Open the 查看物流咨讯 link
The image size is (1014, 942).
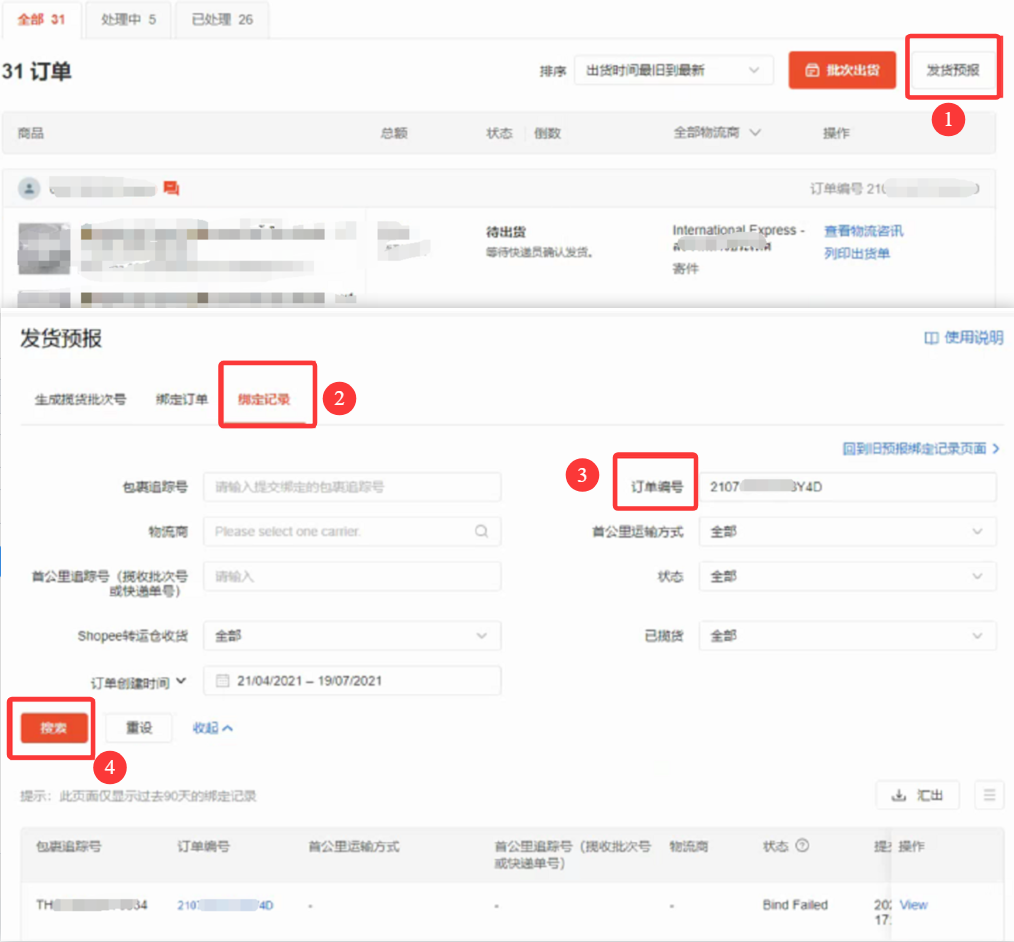[864, 231]
